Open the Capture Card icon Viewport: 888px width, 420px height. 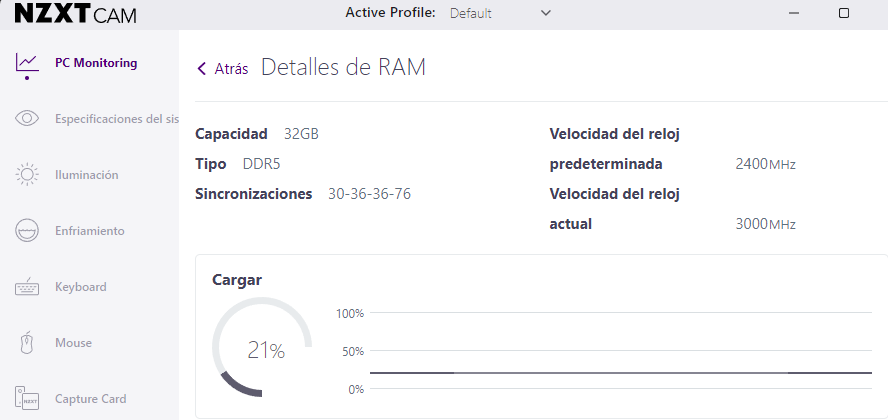27,398
